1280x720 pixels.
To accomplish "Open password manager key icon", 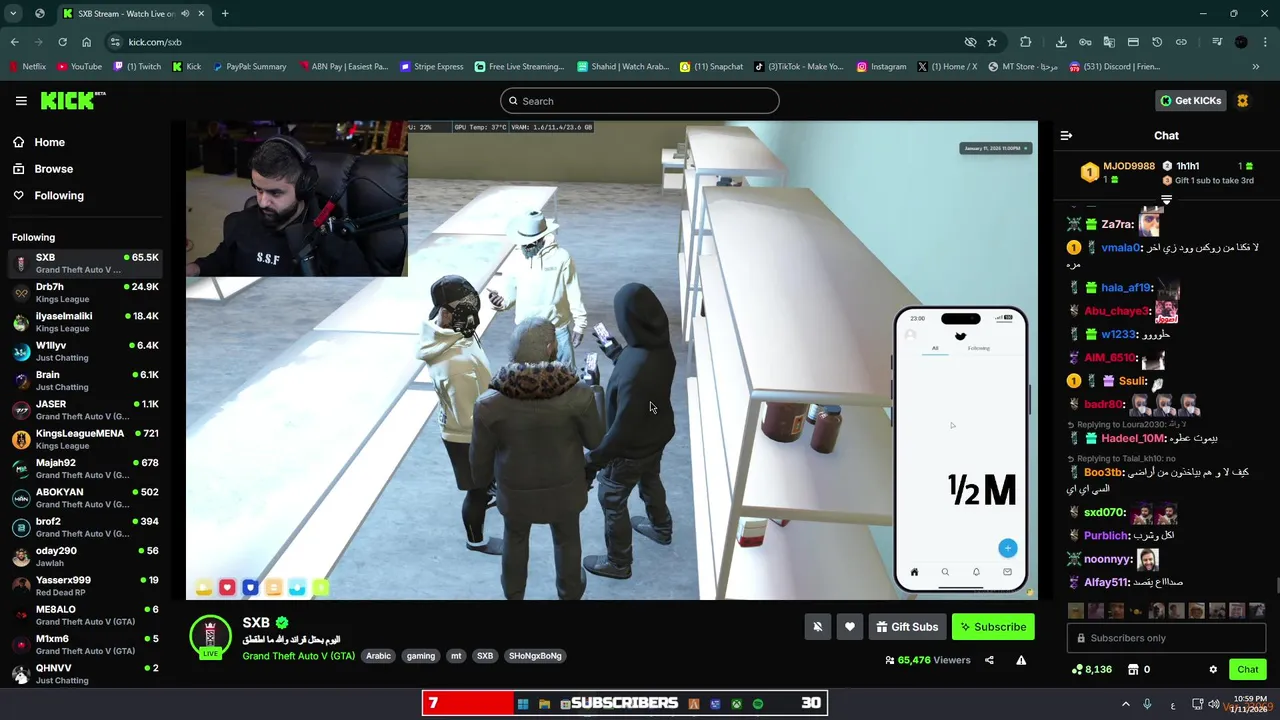I will [x=1085, y=42].
